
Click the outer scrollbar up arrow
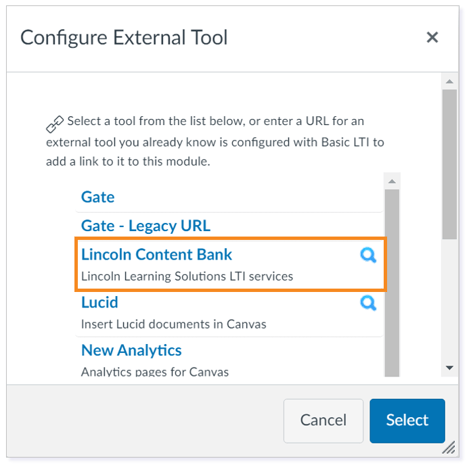(449, 81)
